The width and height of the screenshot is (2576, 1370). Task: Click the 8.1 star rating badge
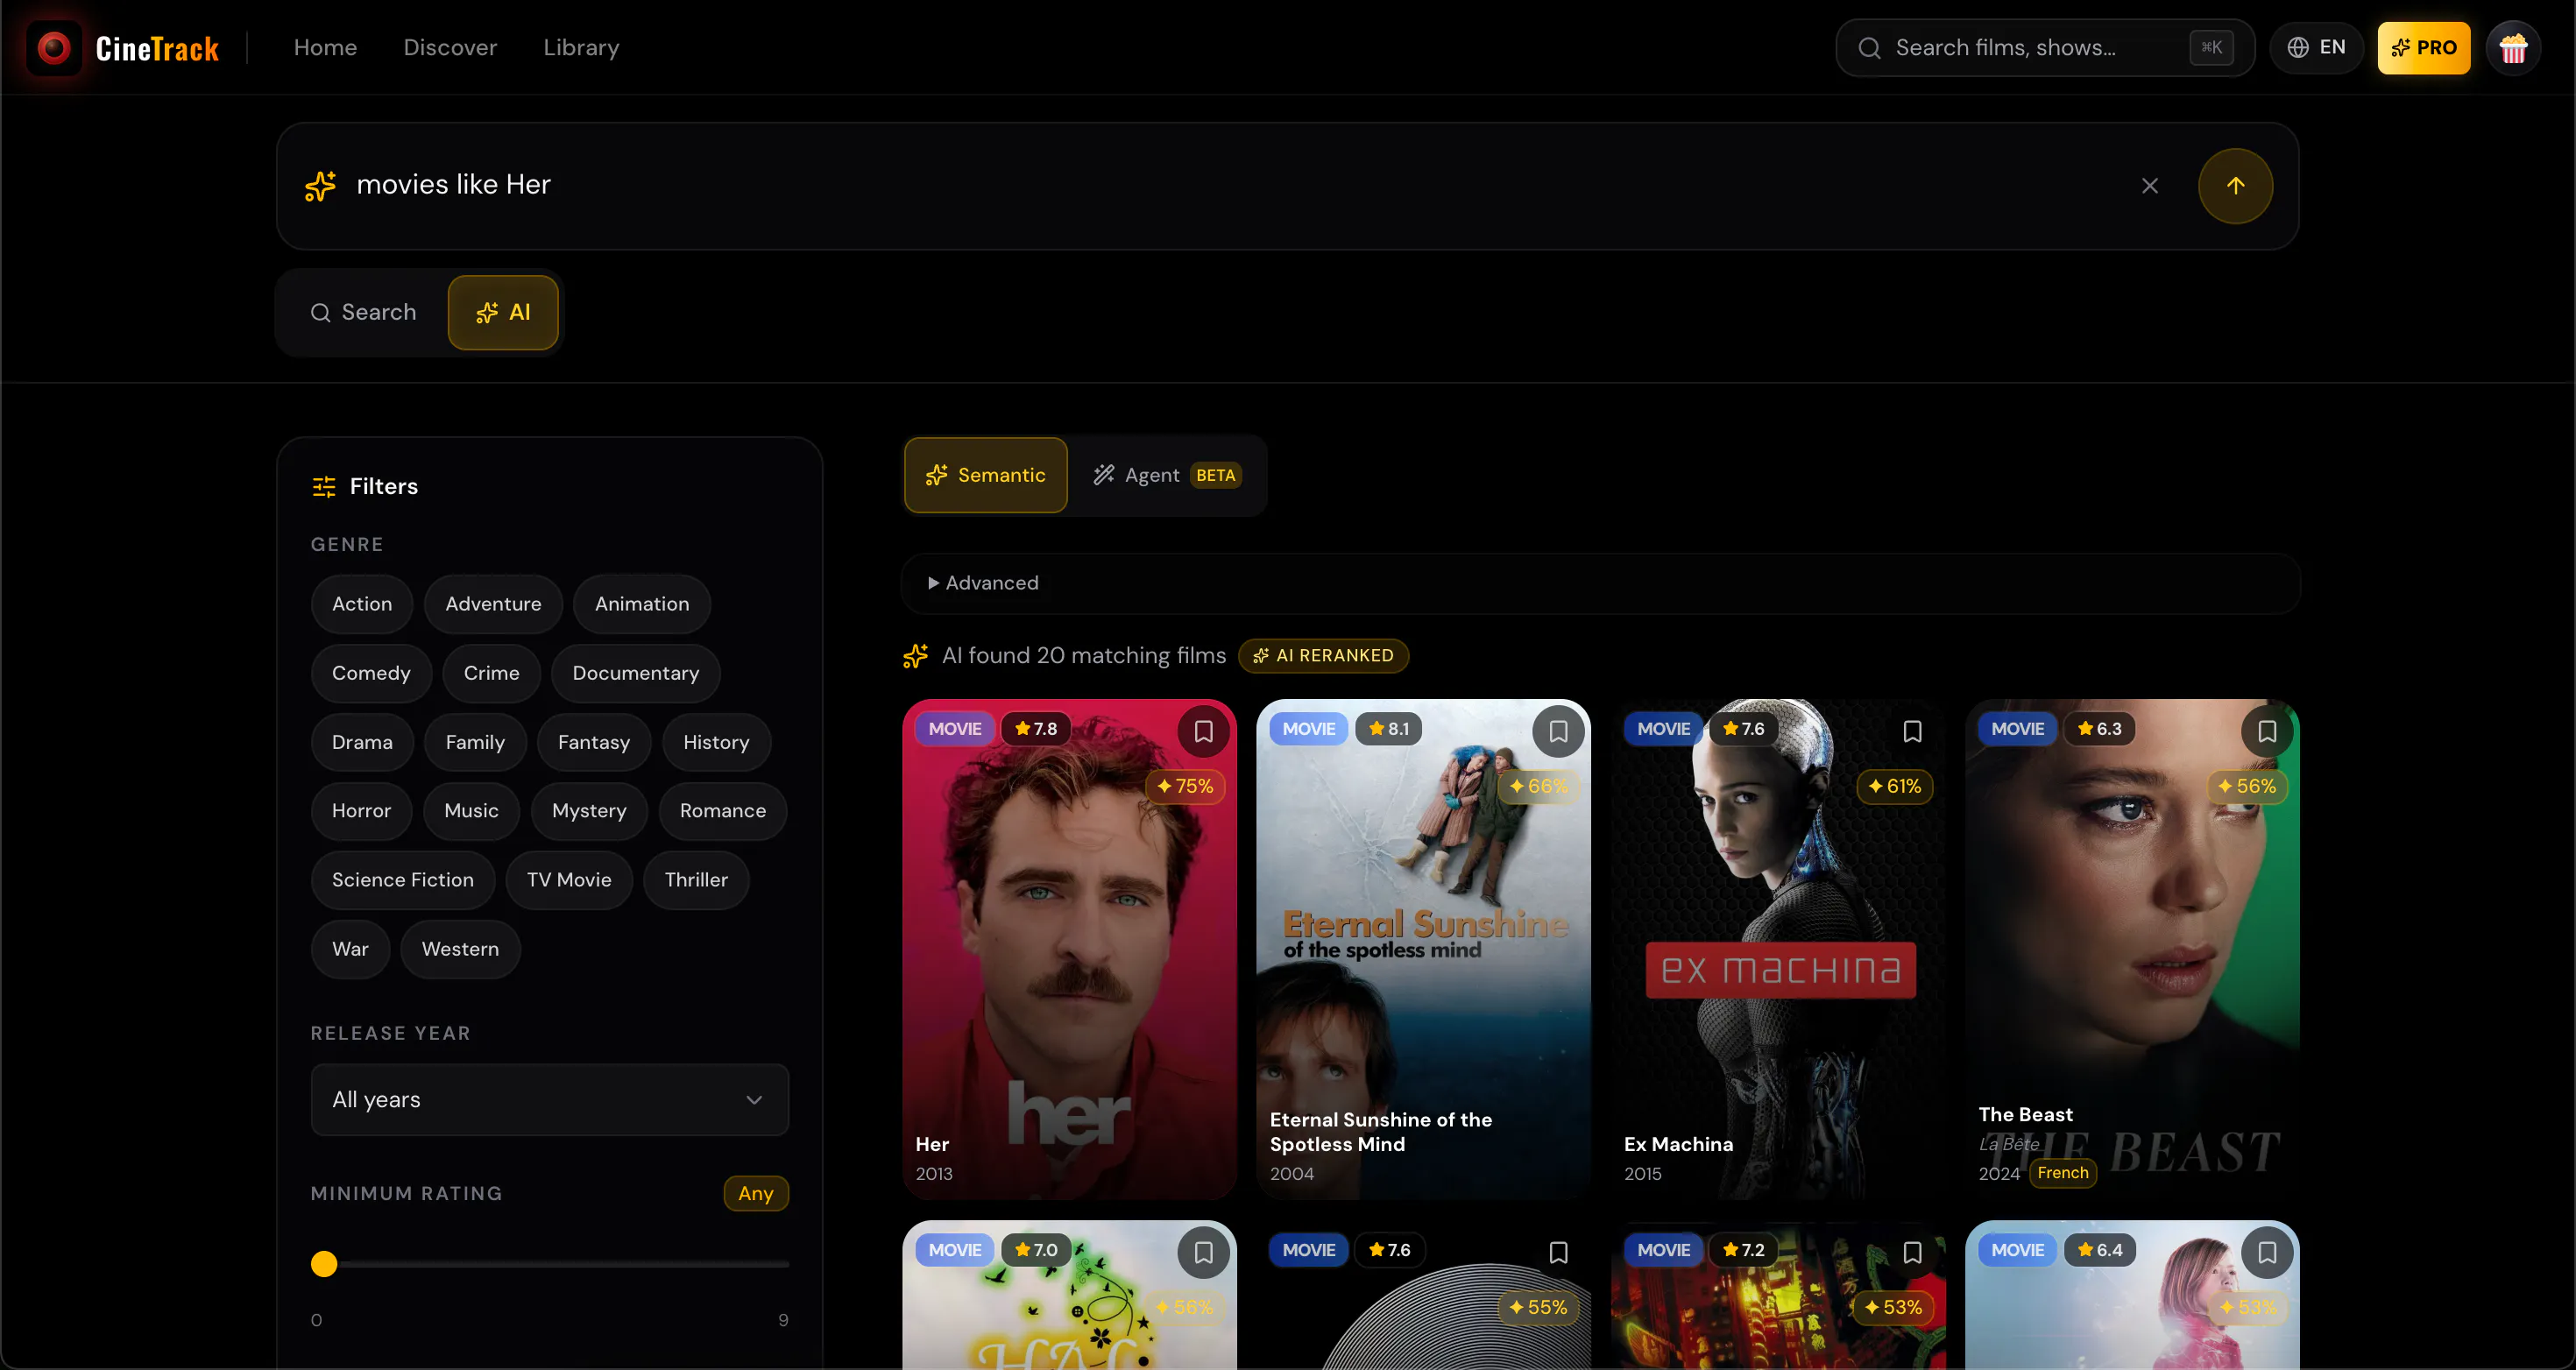point(1389,729)
